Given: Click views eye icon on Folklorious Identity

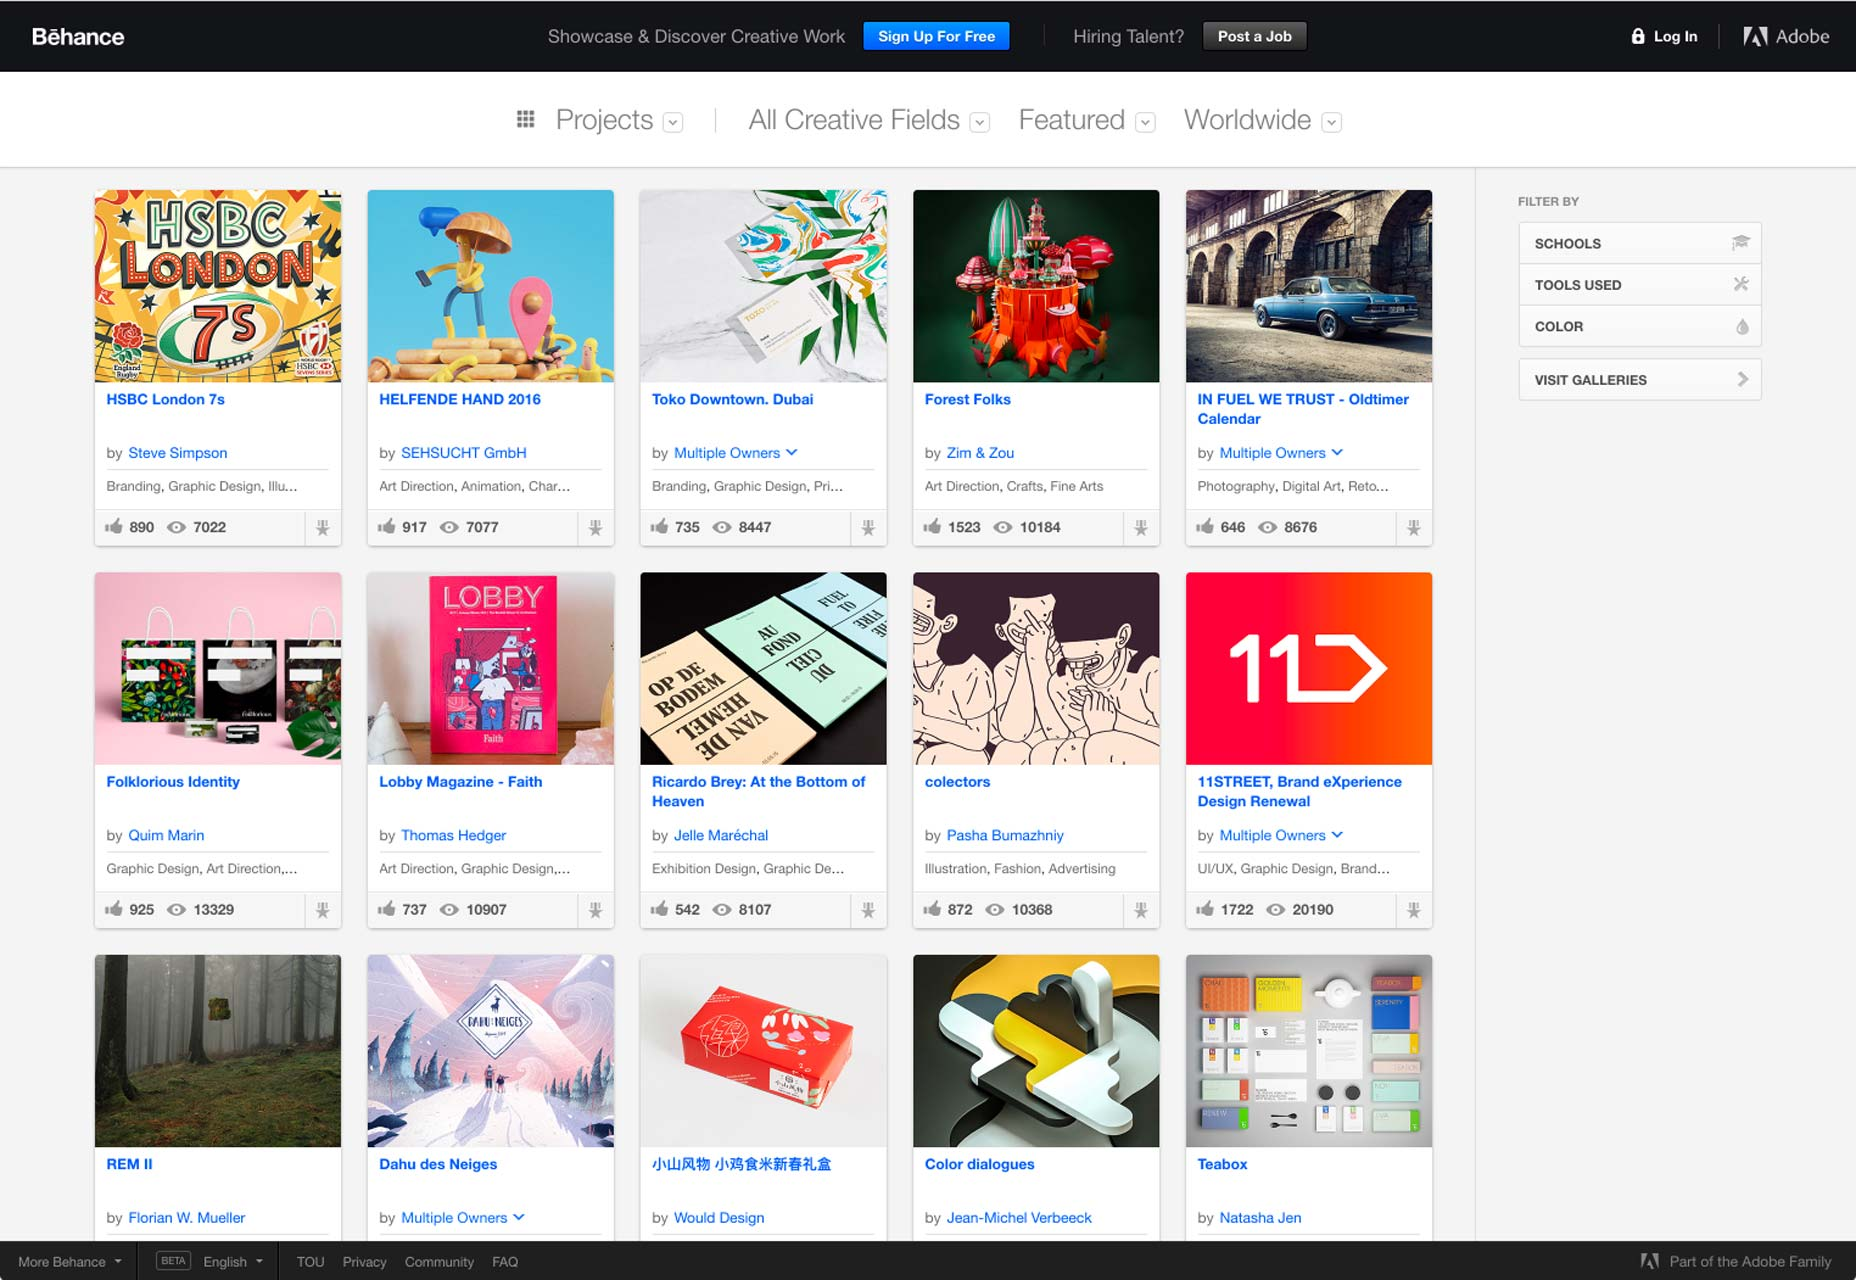Looking at the screenshot, I should coord(177,910).
